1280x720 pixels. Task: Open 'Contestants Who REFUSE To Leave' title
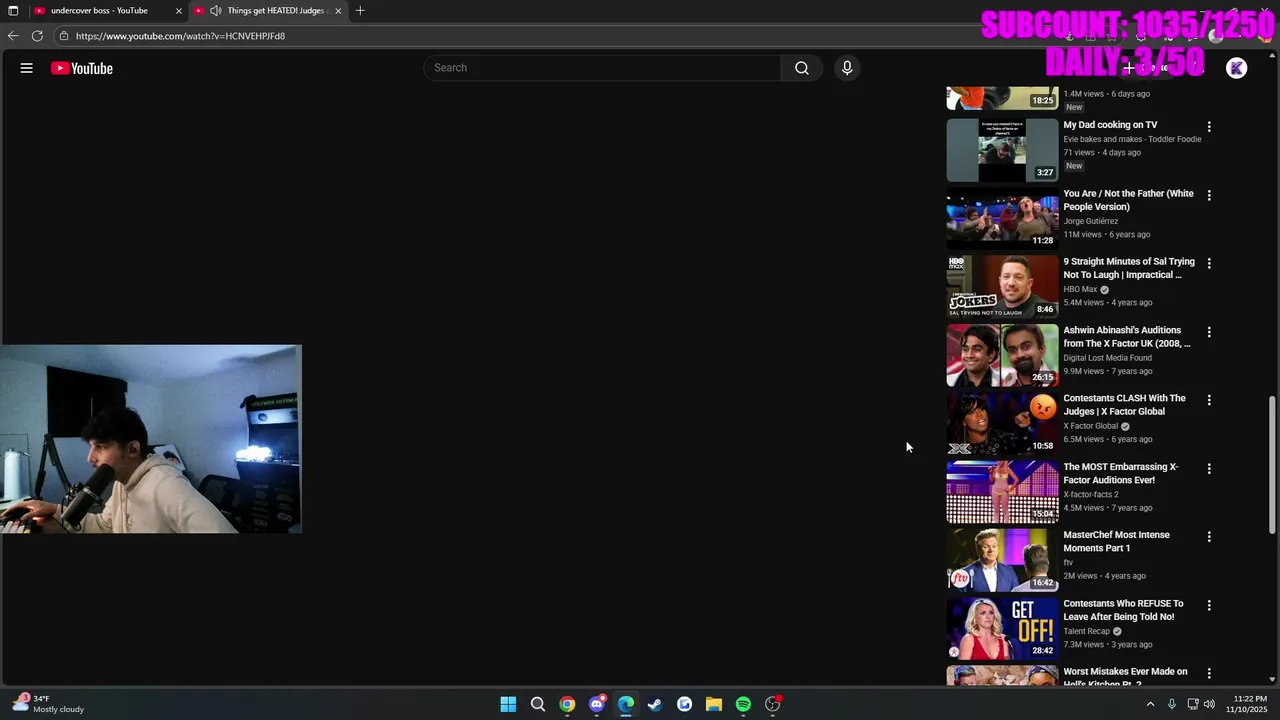pos(1123,610)
